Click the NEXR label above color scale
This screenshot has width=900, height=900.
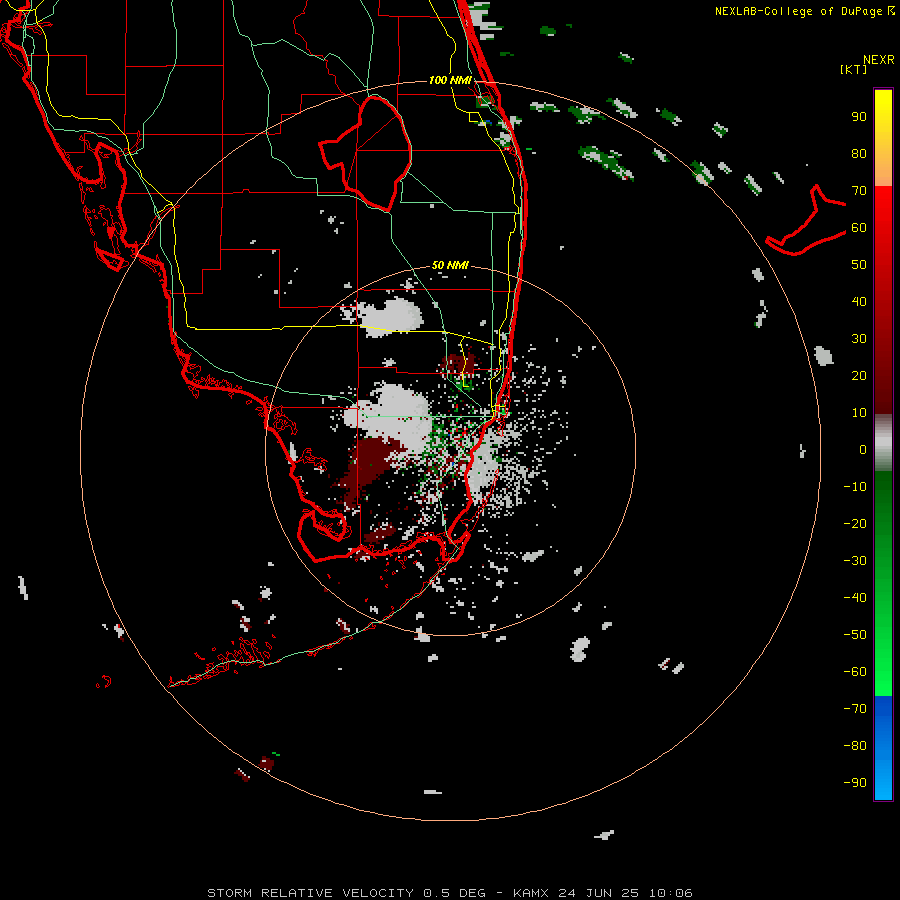(879, 60)
